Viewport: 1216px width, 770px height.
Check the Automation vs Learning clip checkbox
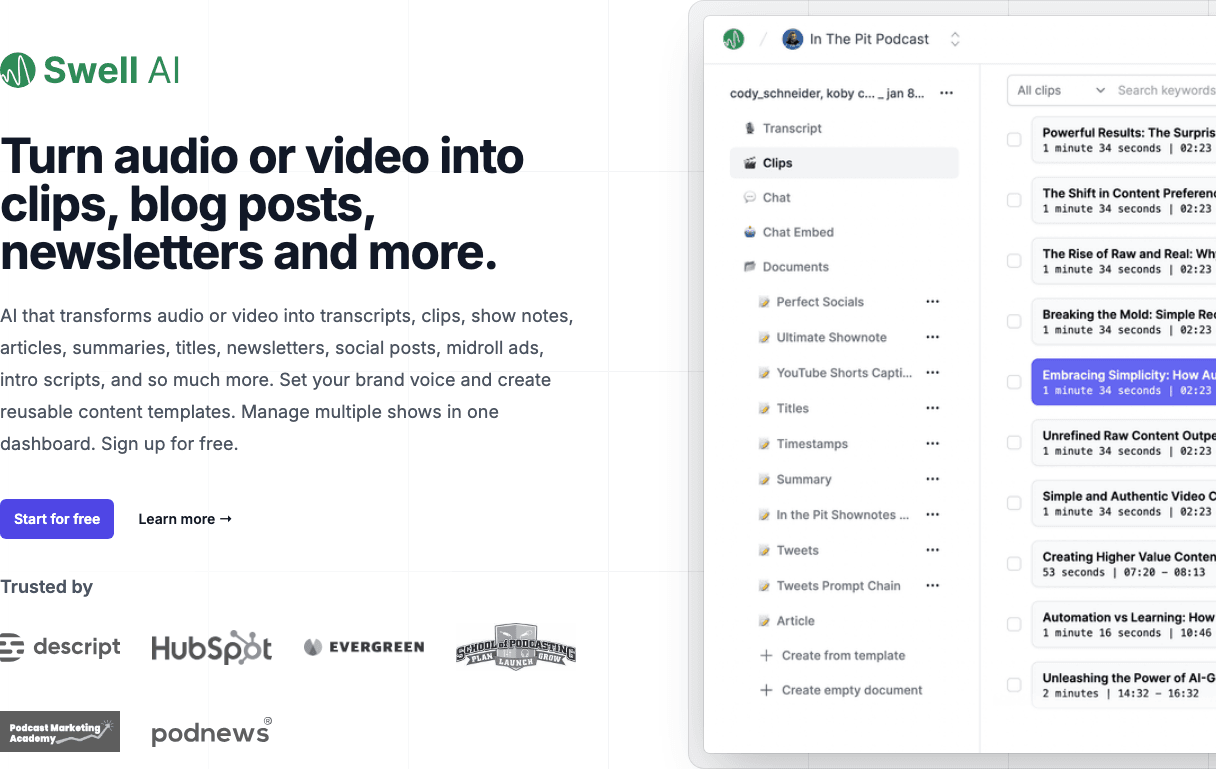(x=1014, y=624)
